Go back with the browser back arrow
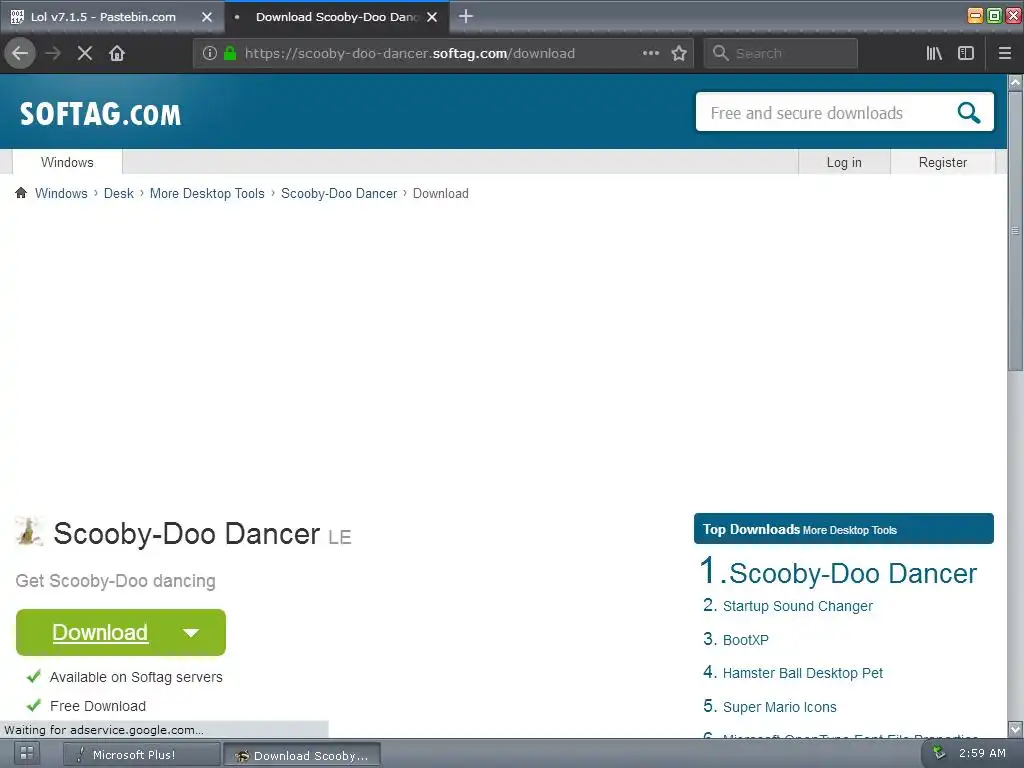This screenshot has height=768, width=1024. coord(20,53)
